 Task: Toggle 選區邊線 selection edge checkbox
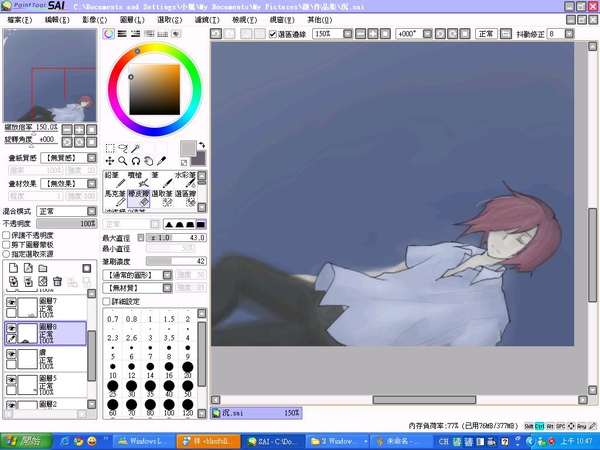tap(273, 34)
